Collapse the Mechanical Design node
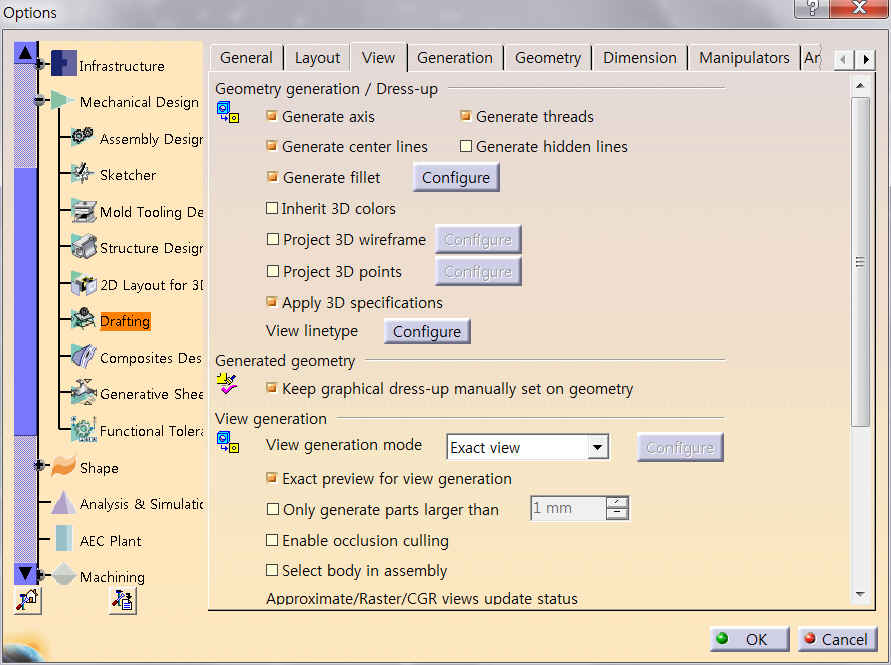Image resolution: width=891 pixels, height=665 pixels. click(x=40, y=100)
